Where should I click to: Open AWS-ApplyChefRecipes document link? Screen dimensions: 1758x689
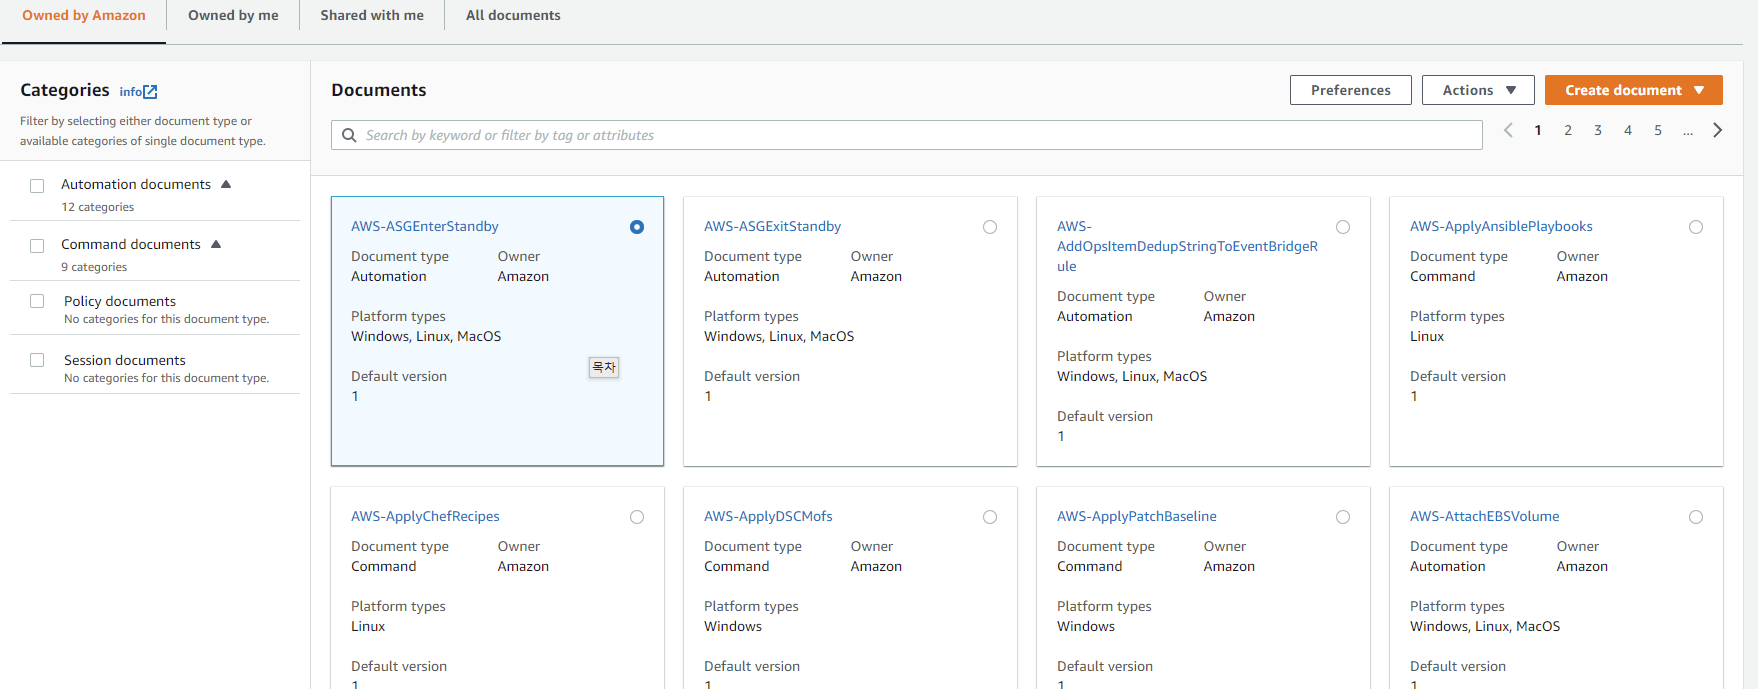tap(425, 517)
